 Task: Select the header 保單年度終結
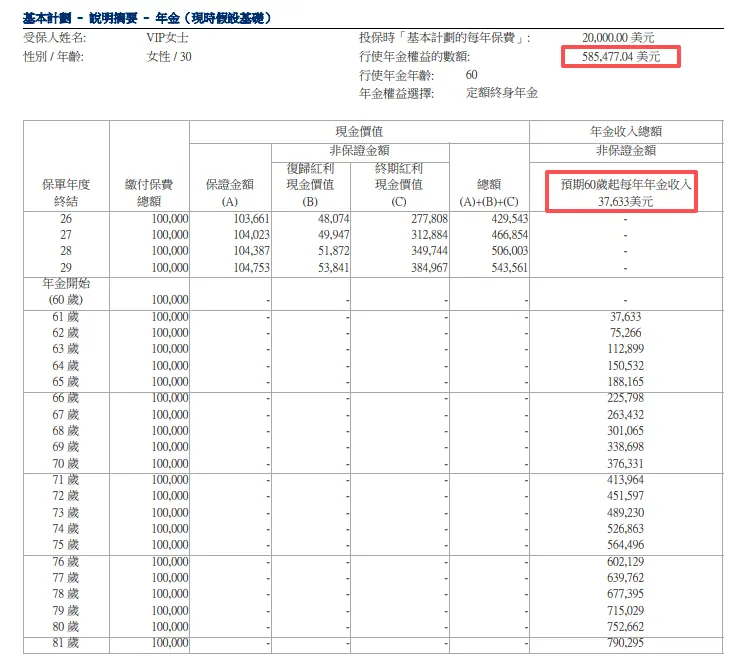[66, 193]
